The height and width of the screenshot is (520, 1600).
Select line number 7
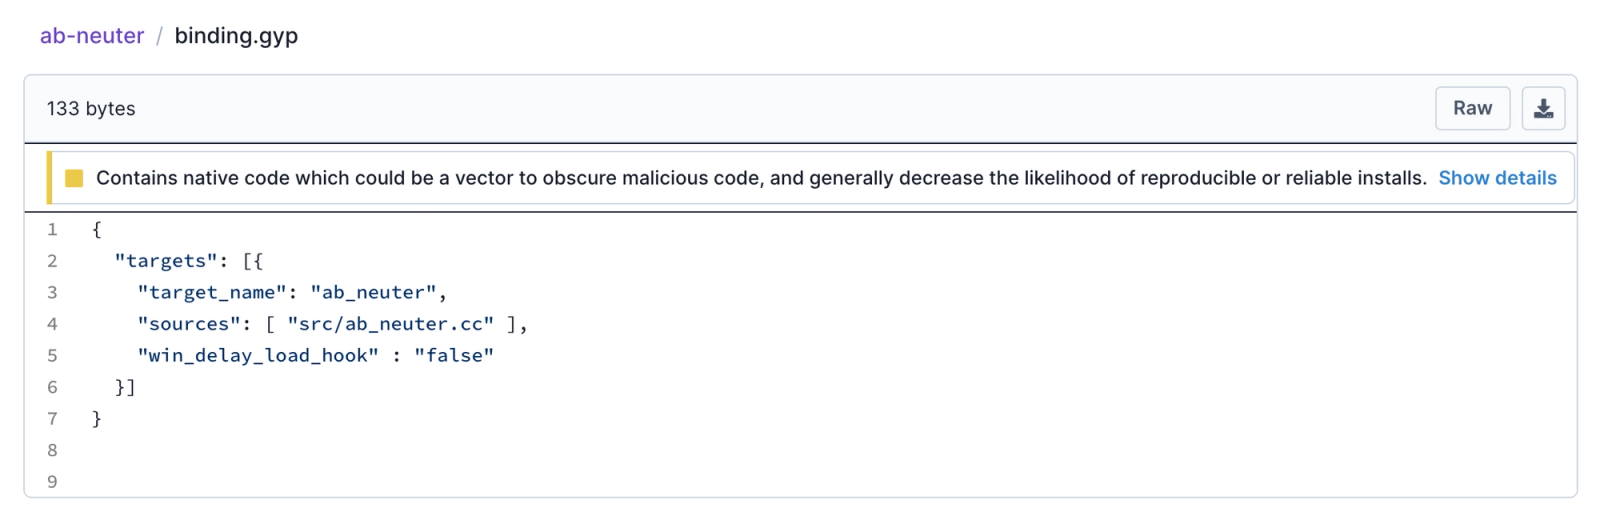click(52, 418)
